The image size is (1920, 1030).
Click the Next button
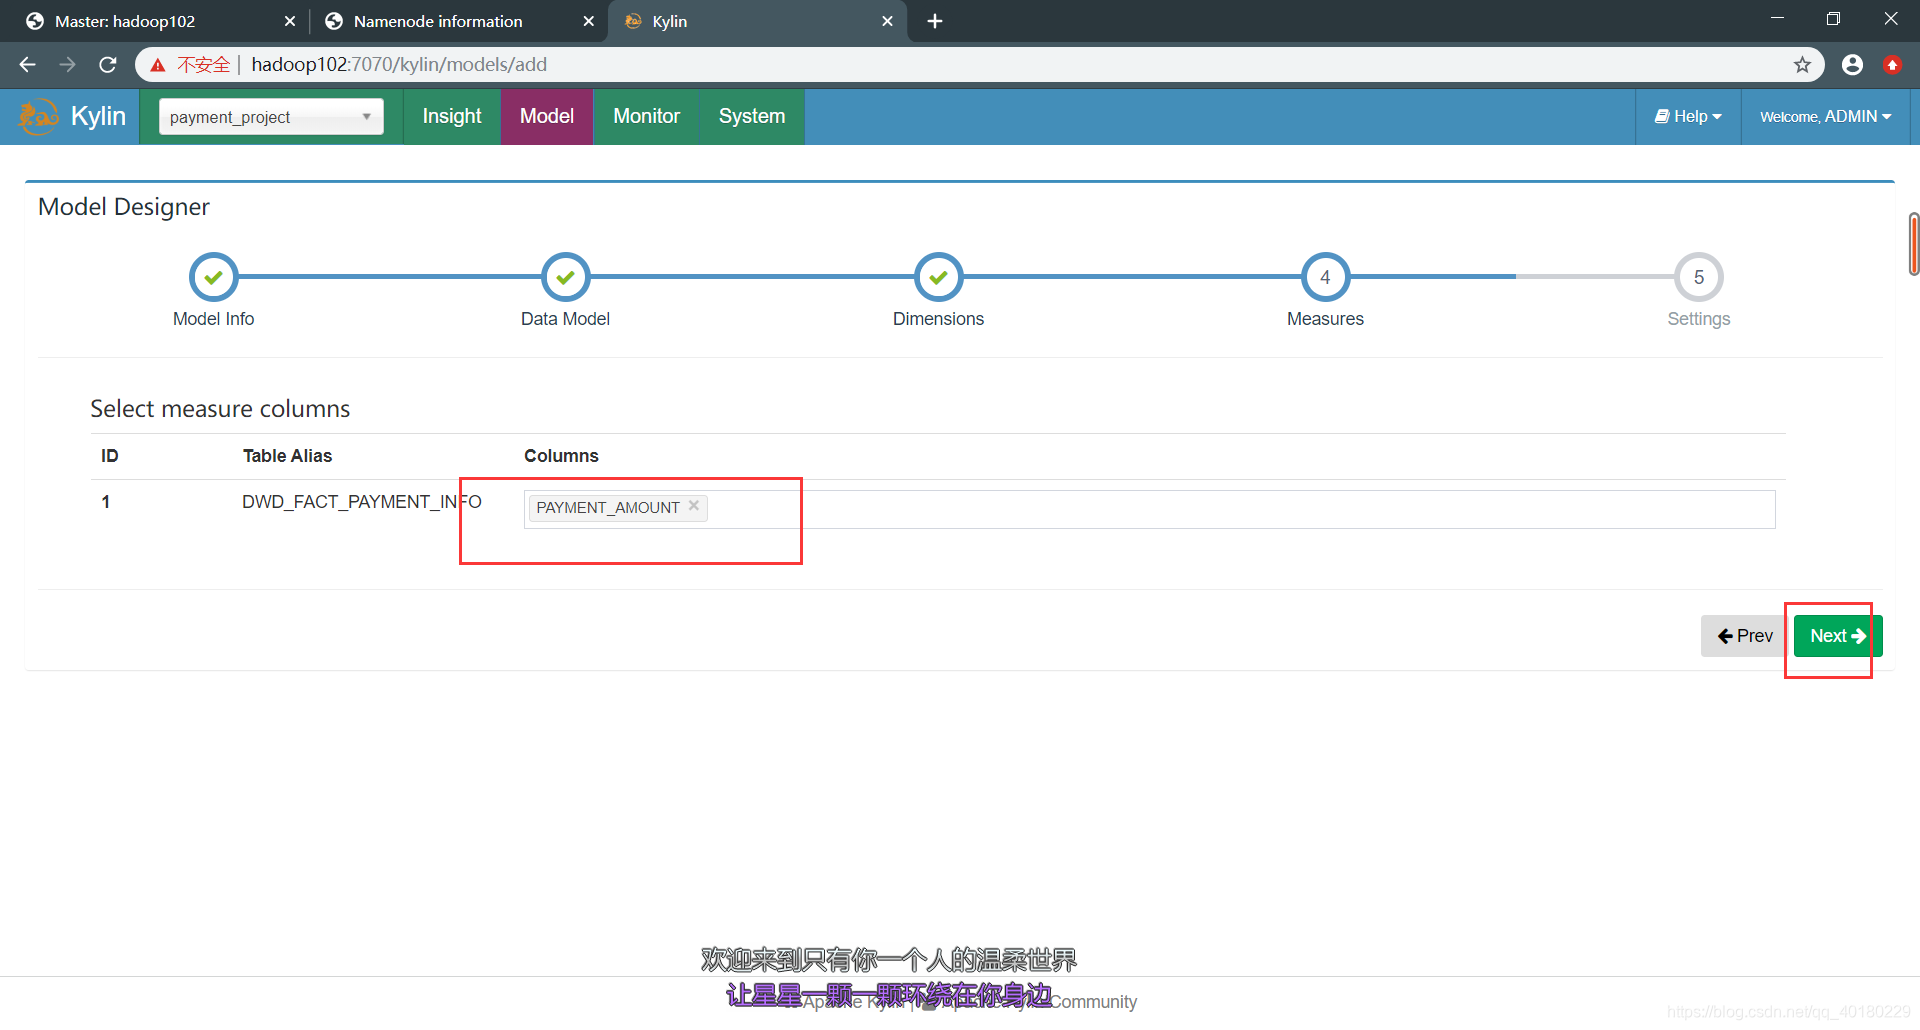[1838, 636]
